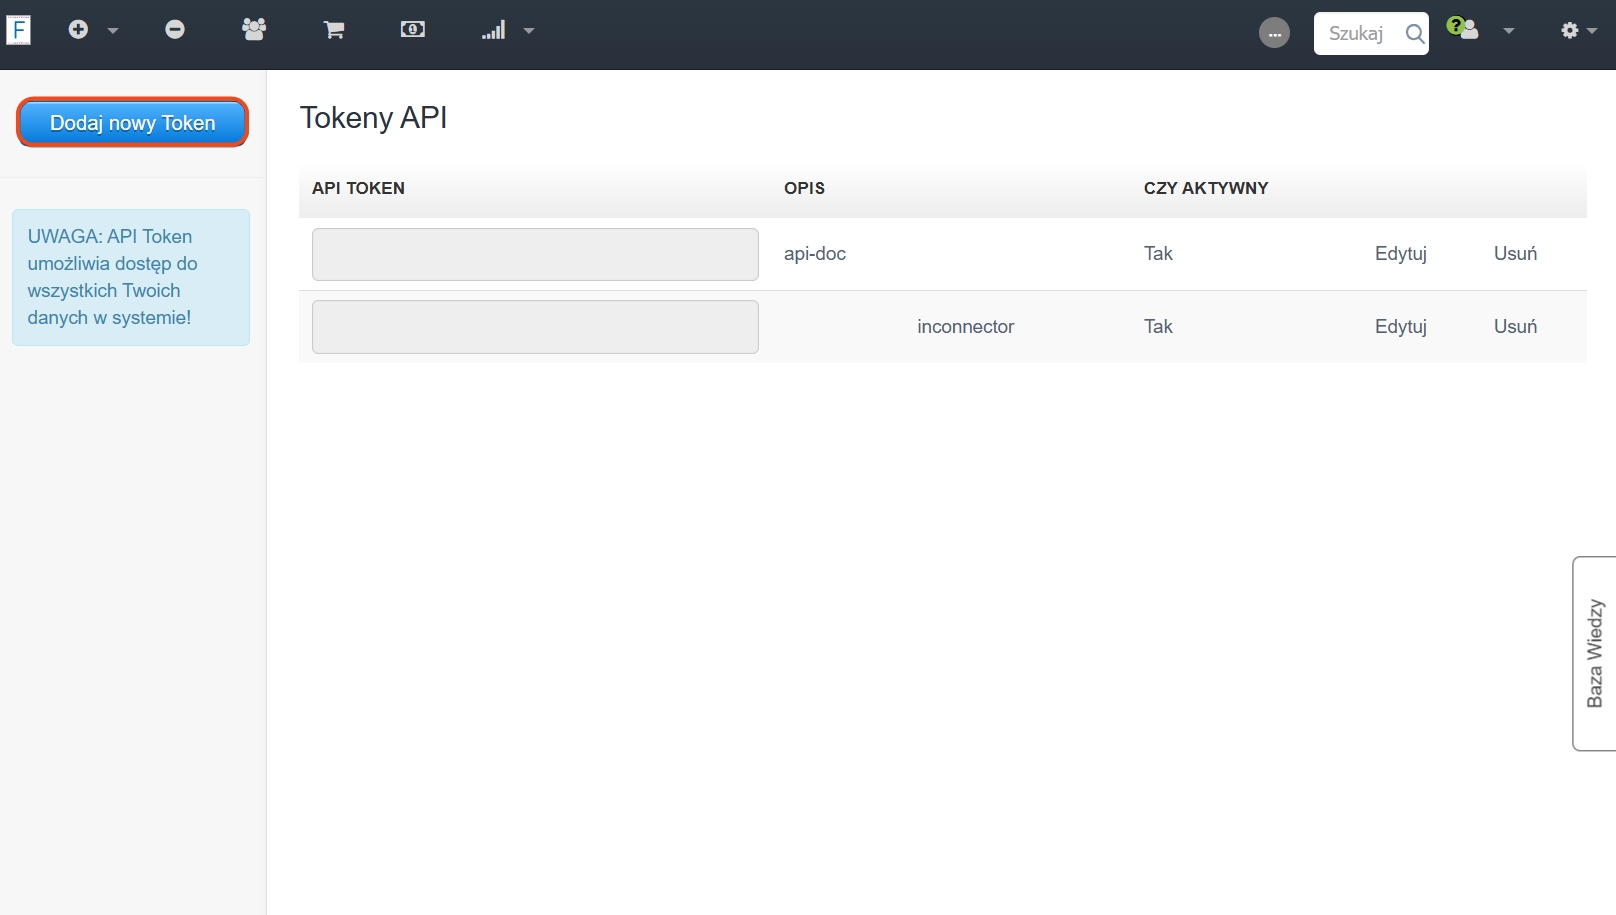Open the Baza Wiedzy side tab
Image resolution: width=1616 pixels, height=915 pixels.
point(1594,653)
